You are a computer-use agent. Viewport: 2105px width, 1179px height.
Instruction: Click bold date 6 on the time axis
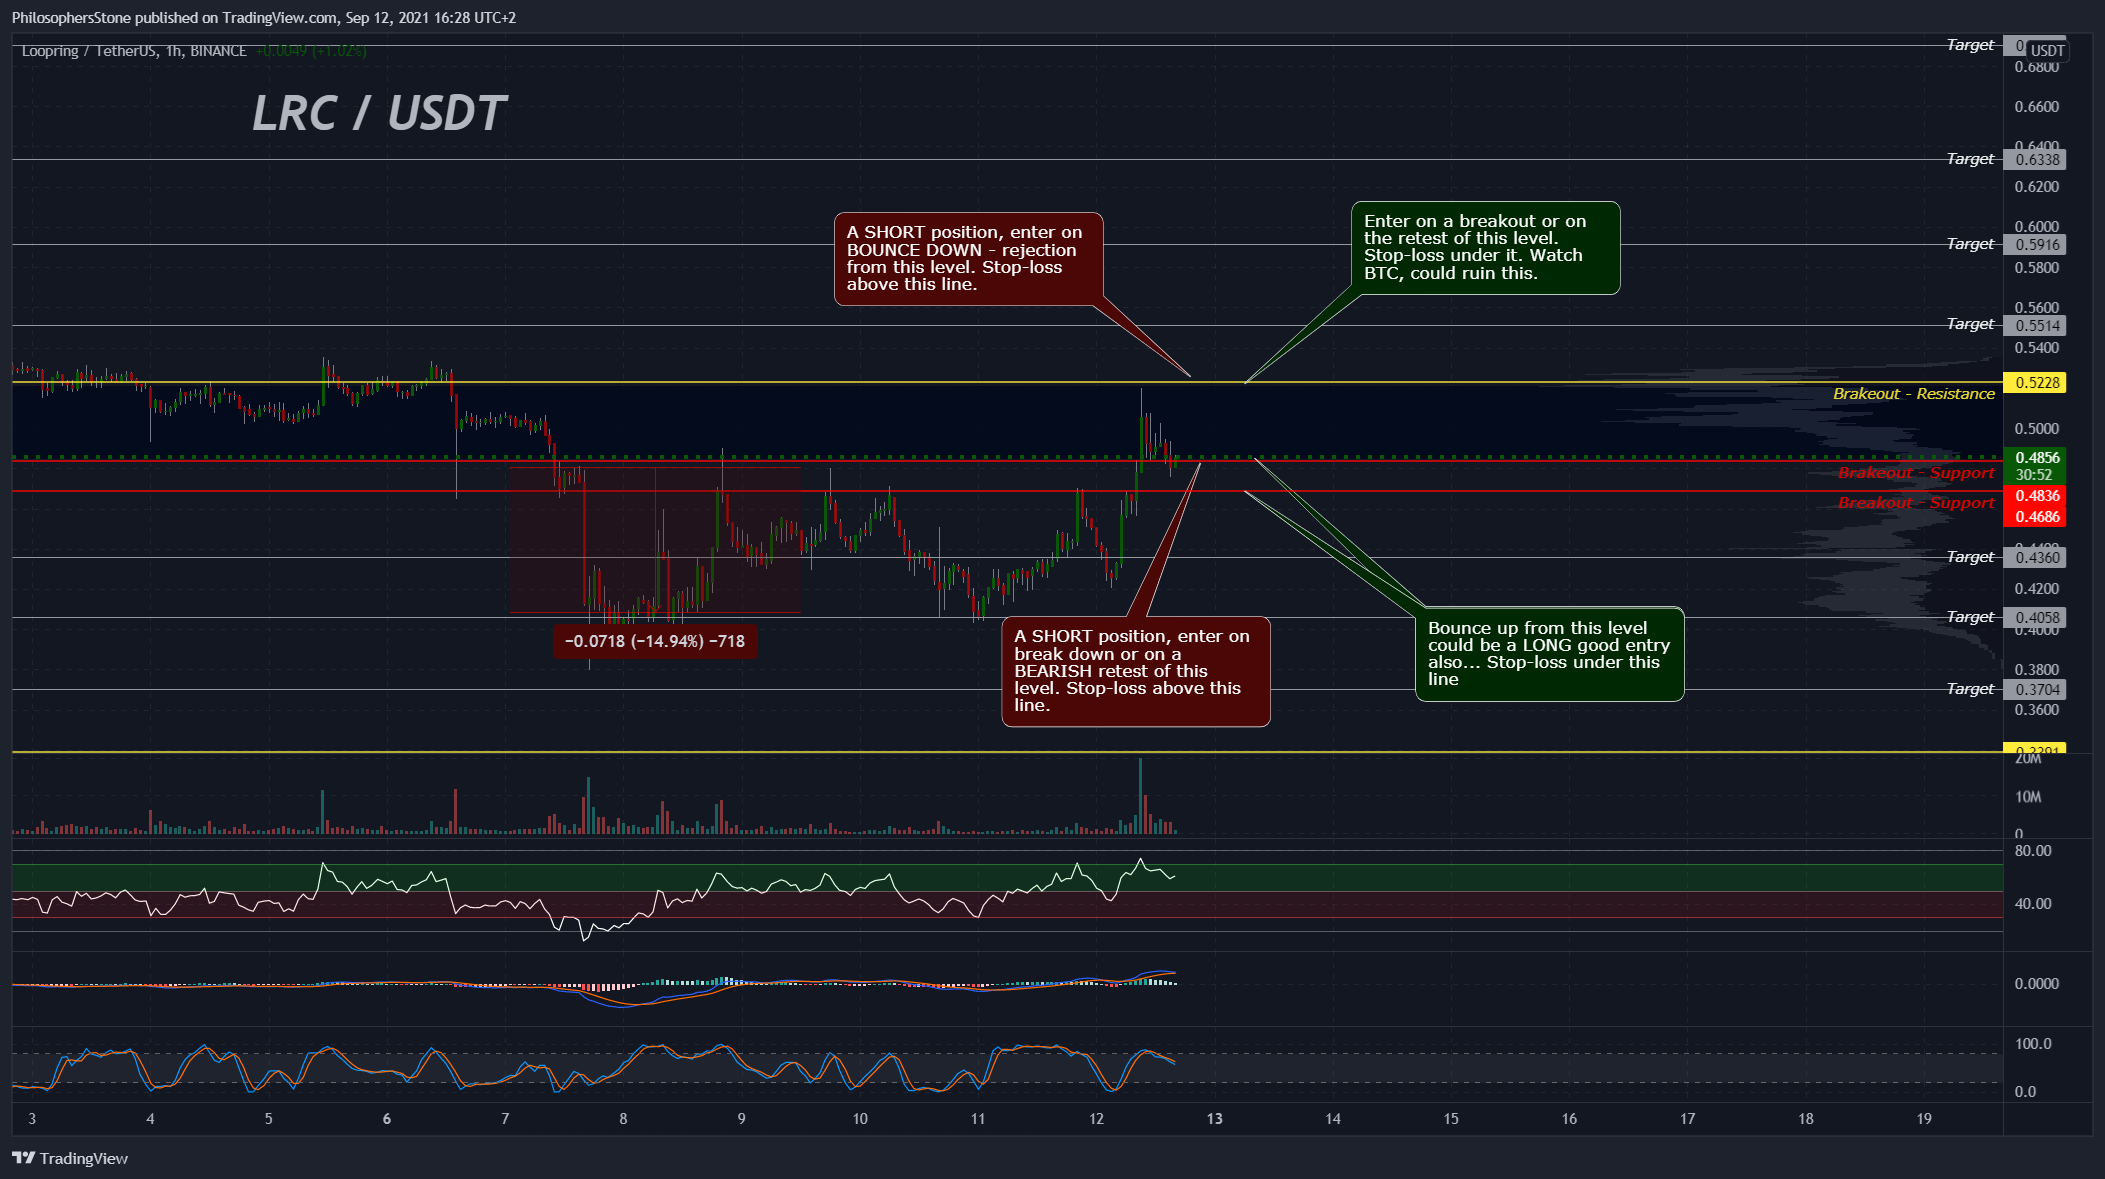(x=387, y=1119)
